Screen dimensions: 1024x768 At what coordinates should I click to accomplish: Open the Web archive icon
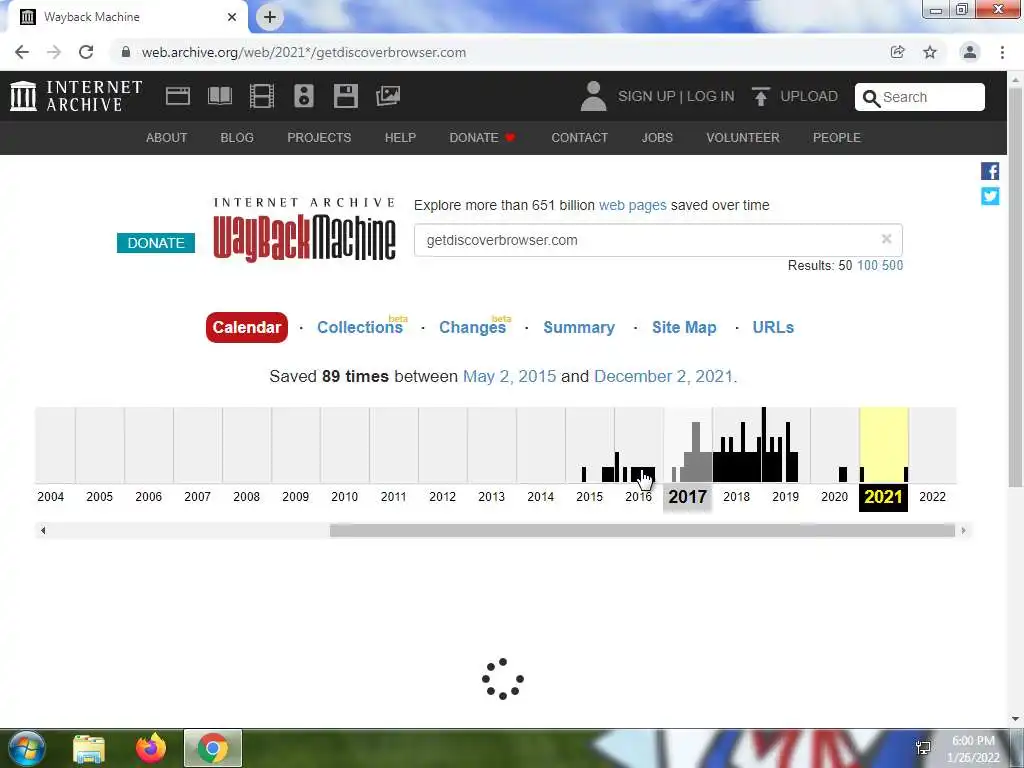pos(178,96)
